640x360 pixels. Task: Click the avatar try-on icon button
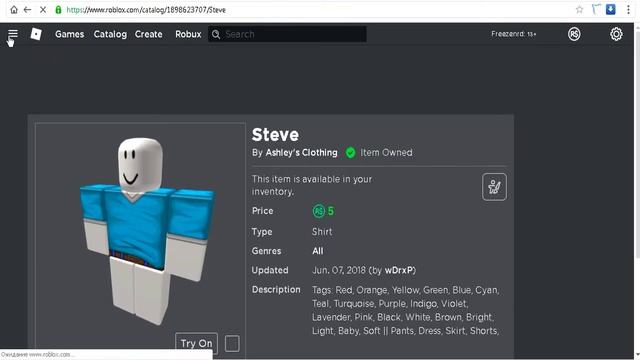[x=494, y=187]
